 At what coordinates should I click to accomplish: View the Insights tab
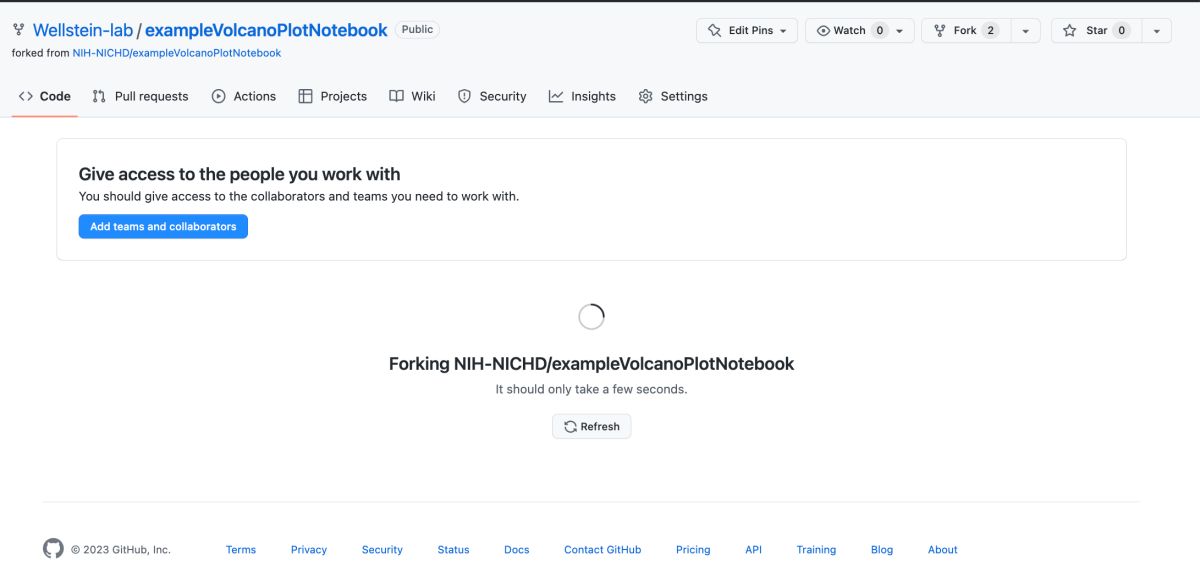582,96
